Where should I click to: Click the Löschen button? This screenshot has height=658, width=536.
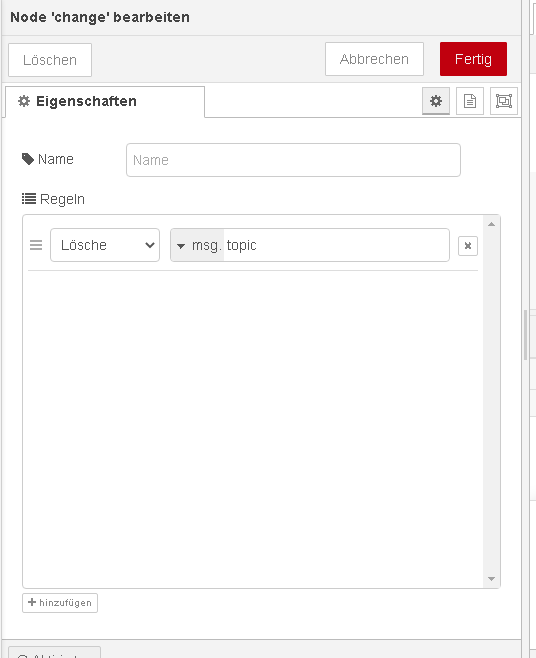point(50,60)
